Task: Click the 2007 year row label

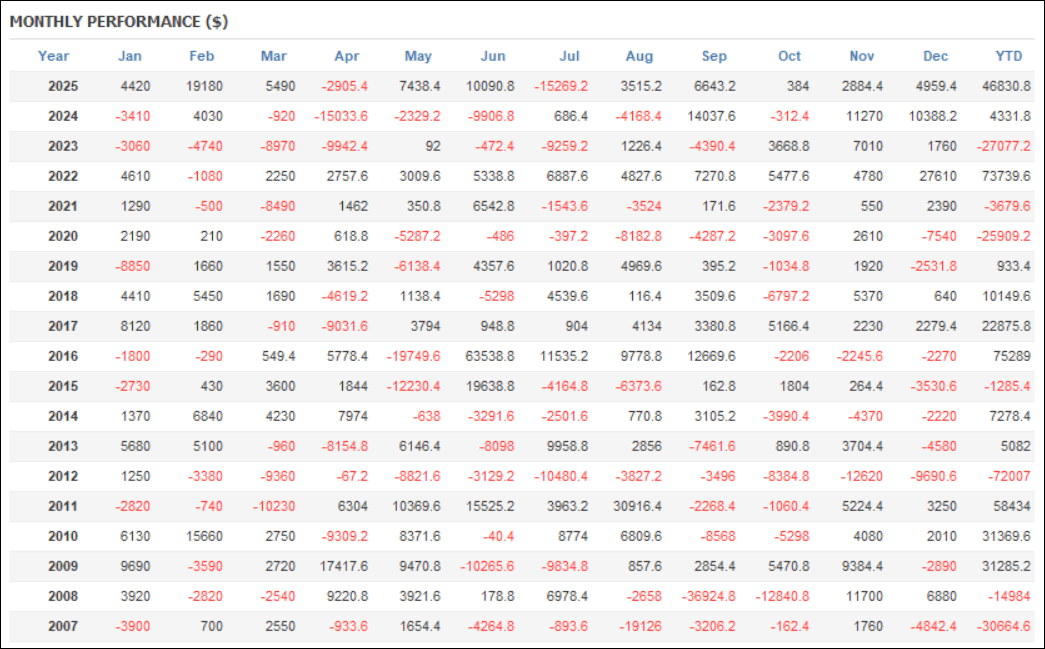Action: pos(63,626)
